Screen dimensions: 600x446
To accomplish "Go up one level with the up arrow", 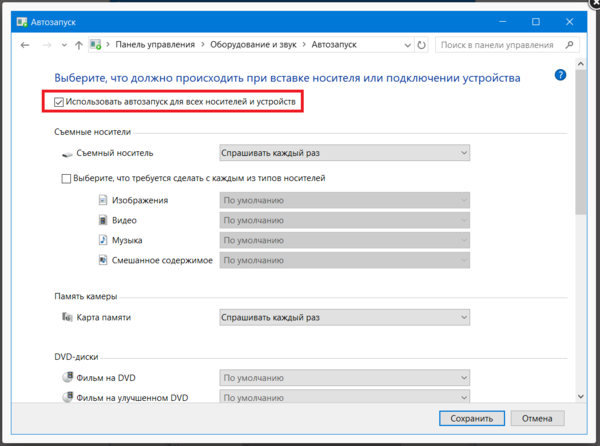I will [x=78, y=45].
